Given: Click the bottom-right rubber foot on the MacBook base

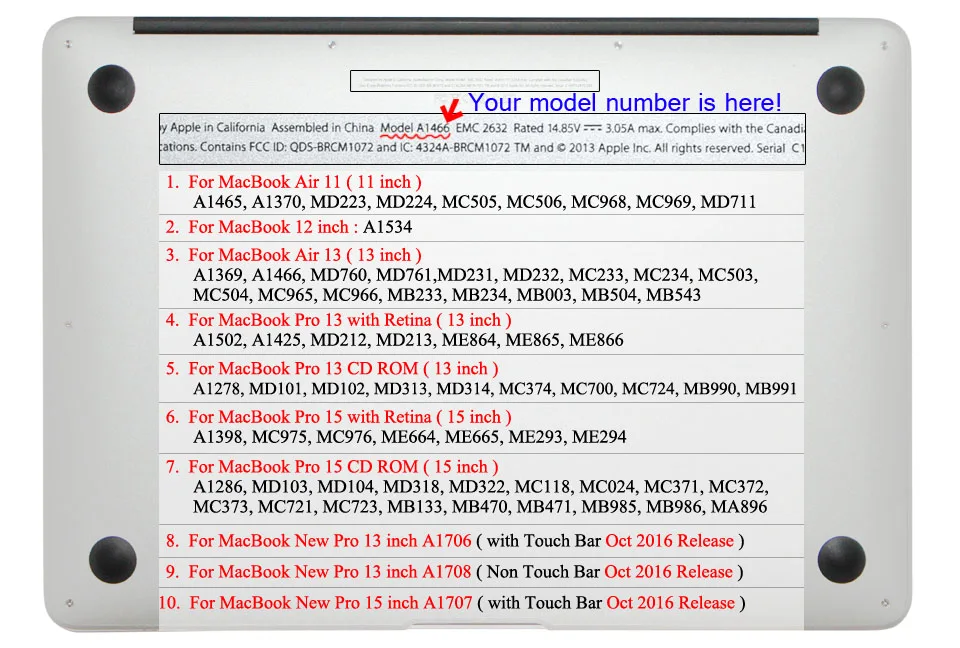Looking at the screenshot, I should [843, 560].
